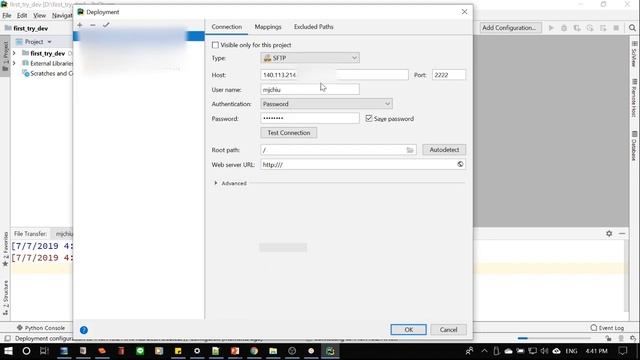Open the View menu
This screenshot has width=640, height=360.
point(40,16)
